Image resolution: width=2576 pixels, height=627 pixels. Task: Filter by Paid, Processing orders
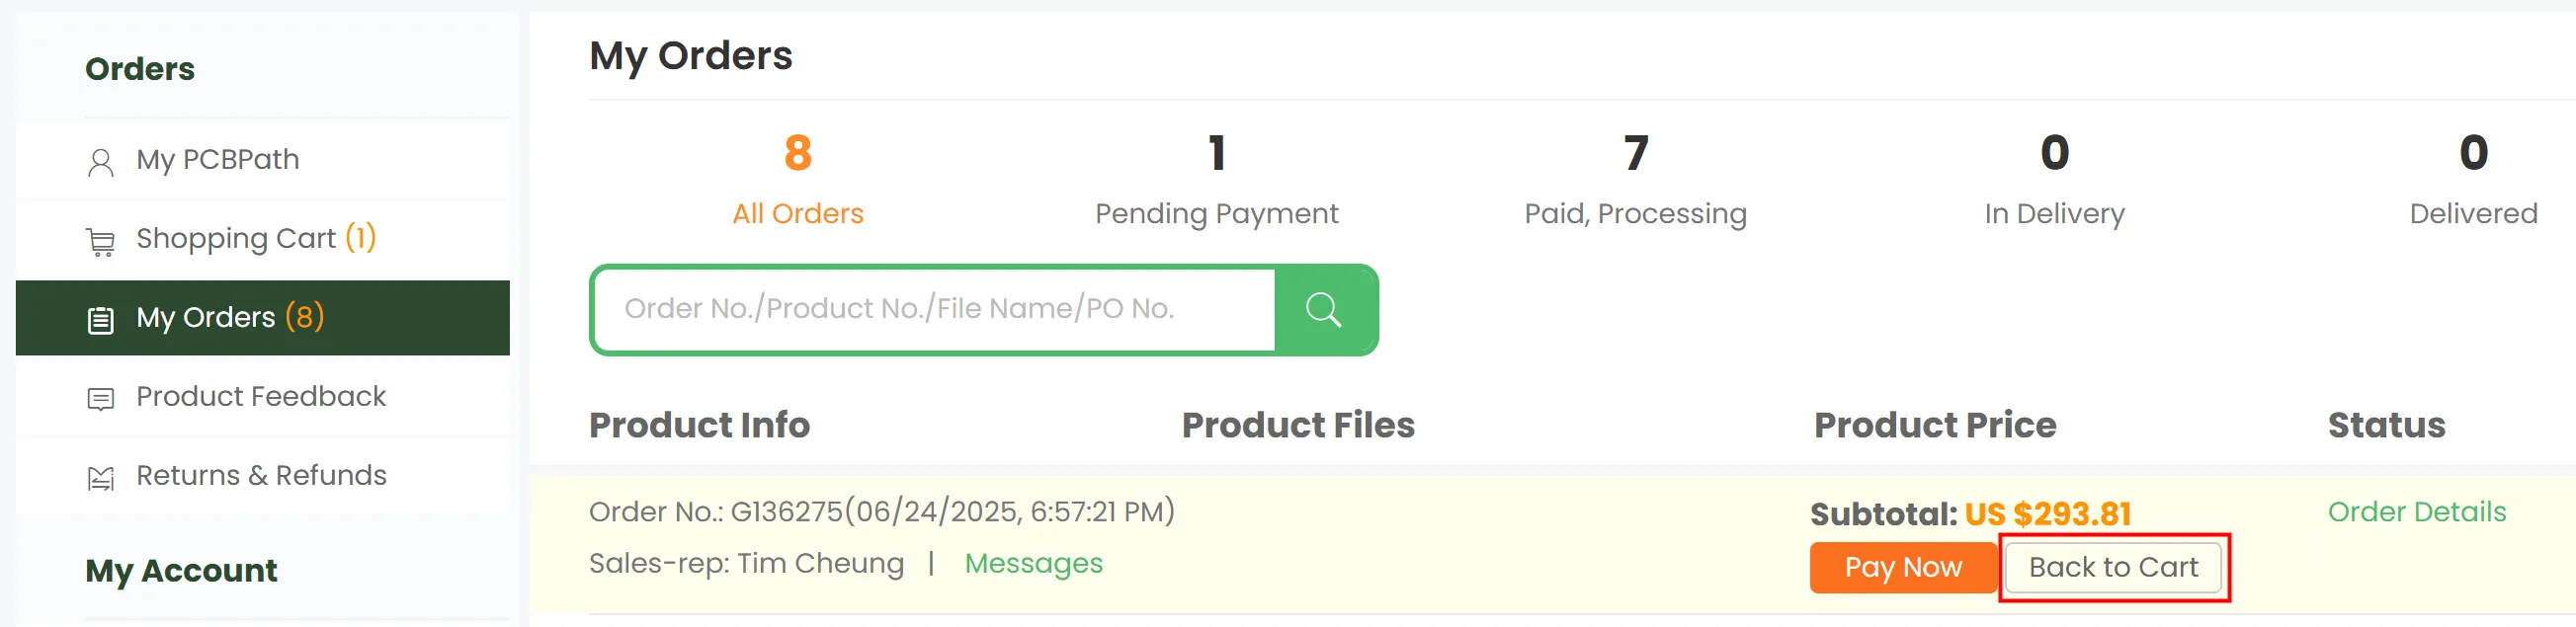click(1635, 181)
